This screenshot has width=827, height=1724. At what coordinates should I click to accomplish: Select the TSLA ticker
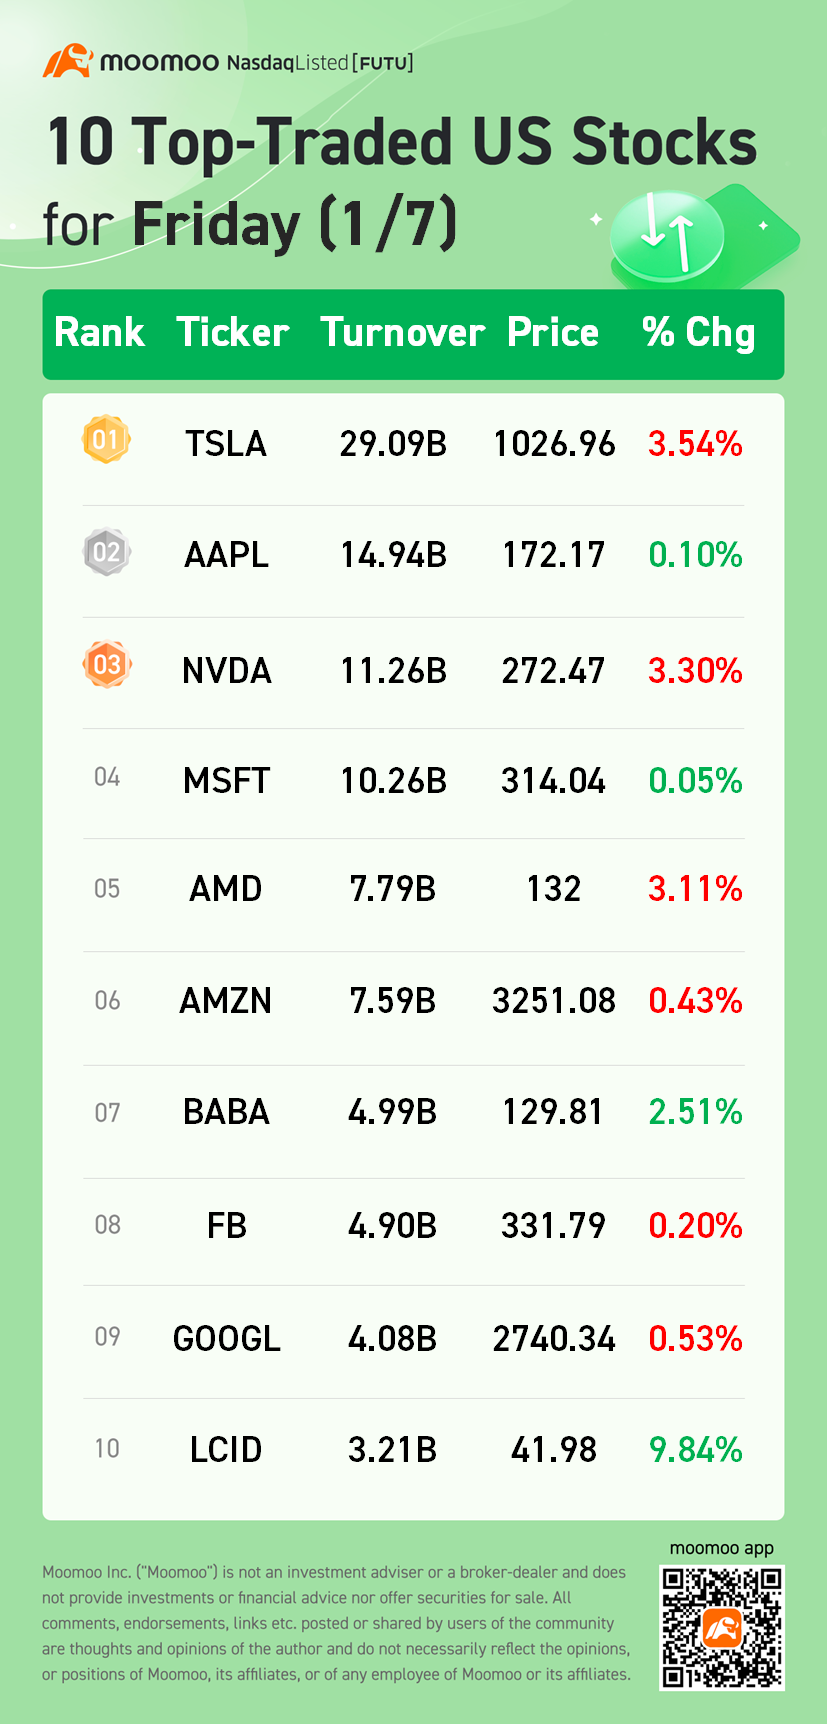tap(226, 443)
